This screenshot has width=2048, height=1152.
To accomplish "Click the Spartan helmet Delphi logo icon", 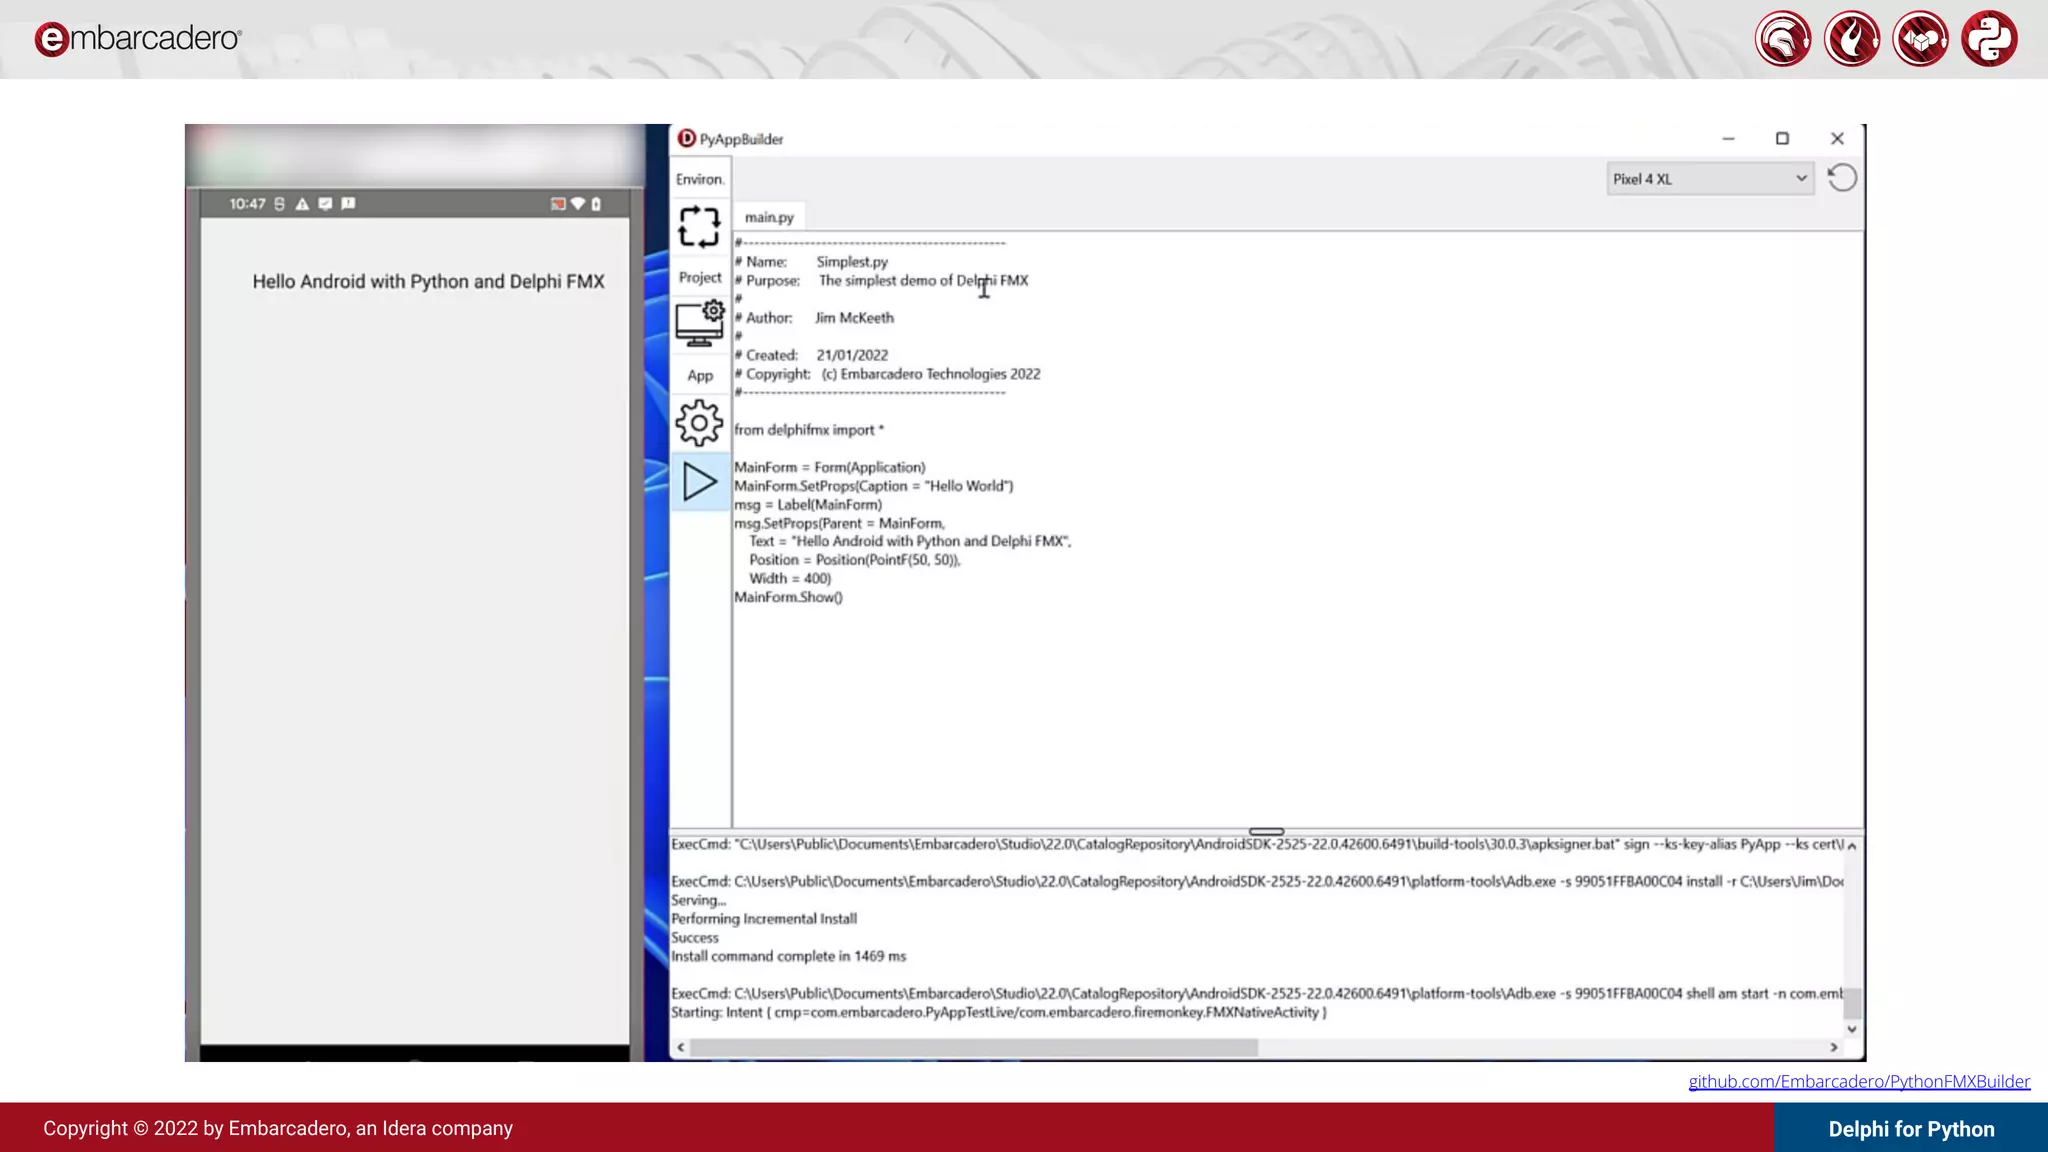I will tap(1782, 39).
